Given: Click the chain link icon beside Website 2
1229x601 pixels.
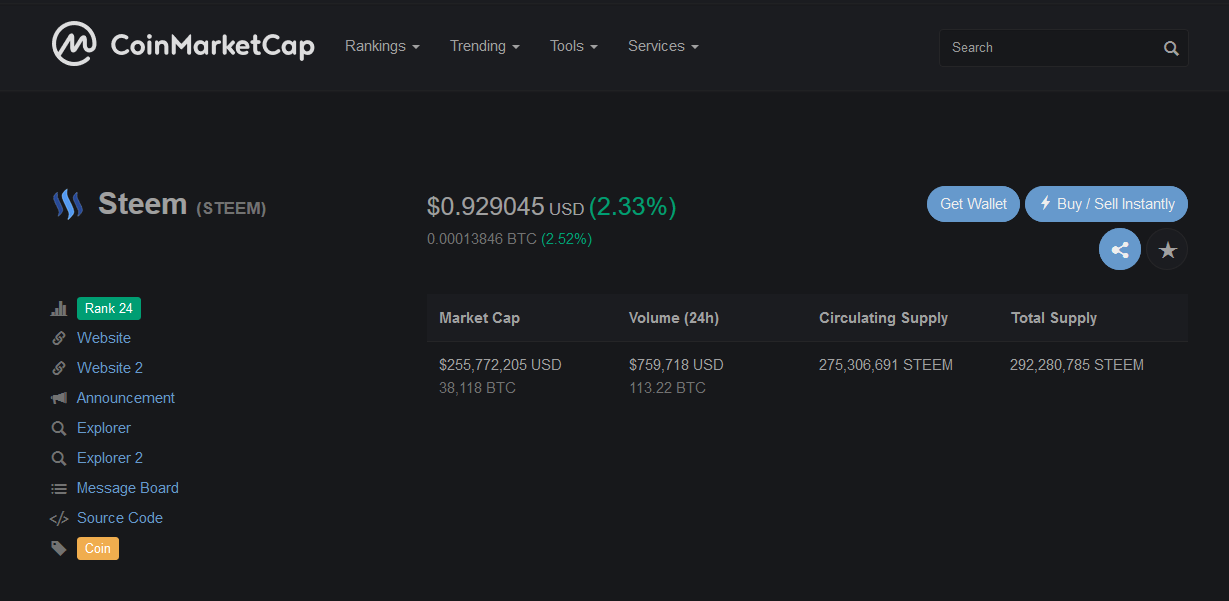Looking at the screenshot, I should tap(59, 368).
